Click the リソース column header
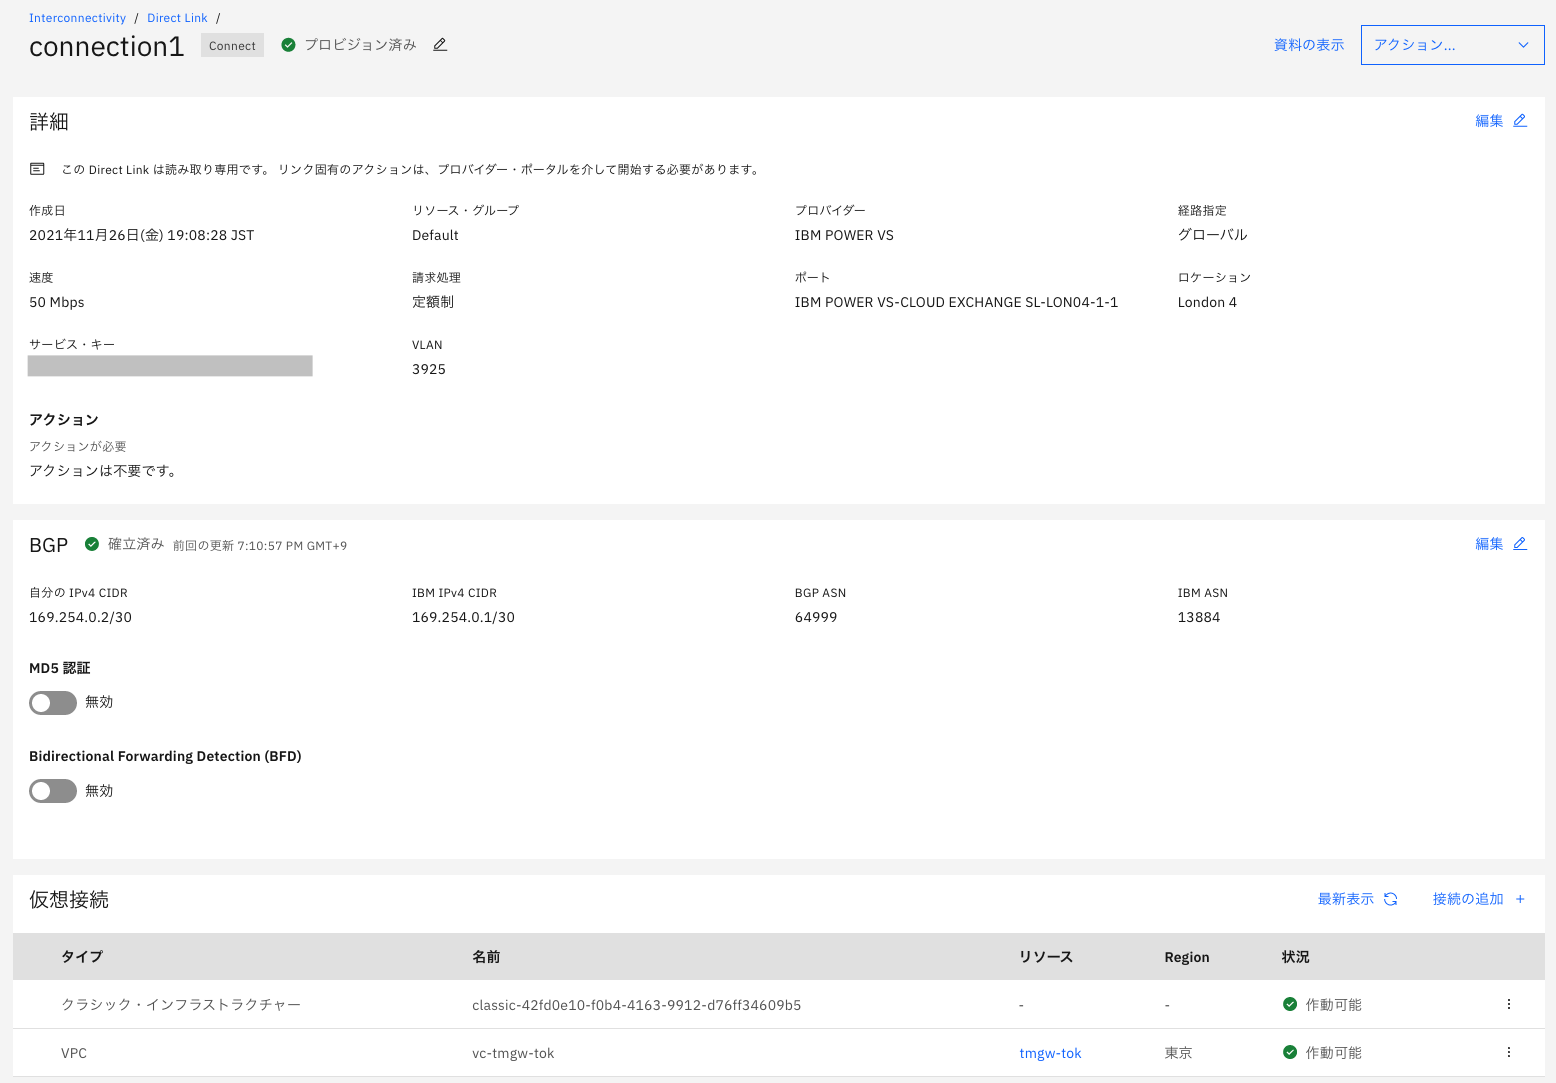1556x1083 pixels. coord(1046,957)
